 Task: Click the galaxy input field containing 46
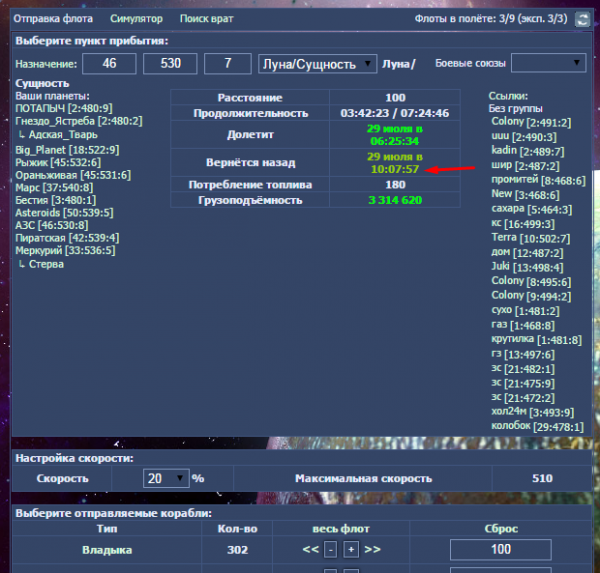(109, 63)
